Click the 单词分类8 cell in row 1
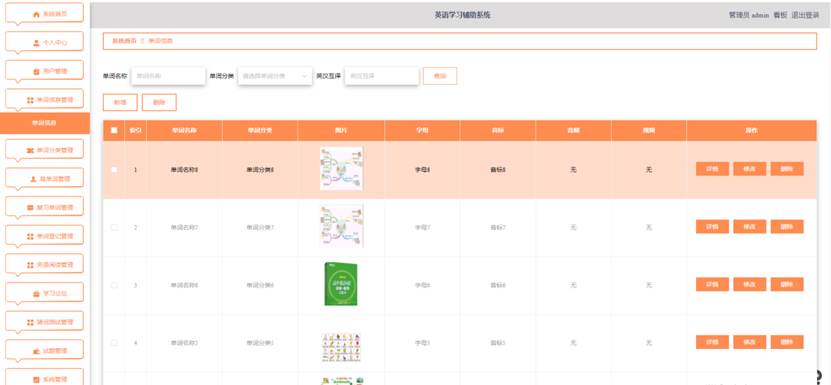The height and width of the screenshot is (385, 831). pos(260,170)
